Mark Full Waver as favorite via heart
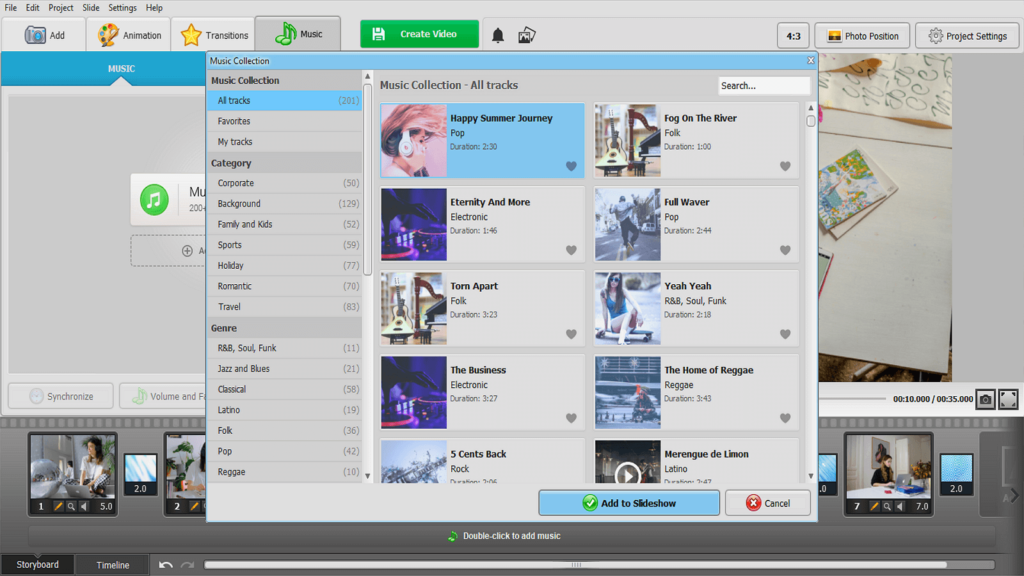 785,250
